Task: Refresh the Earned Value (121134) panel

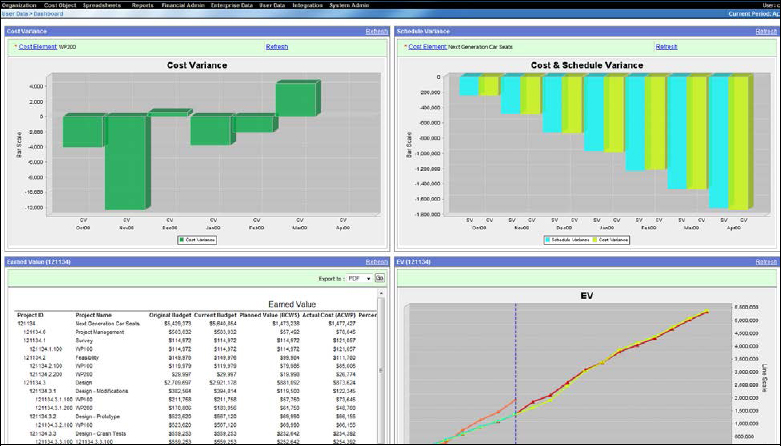Action: [x=377, y=262]
